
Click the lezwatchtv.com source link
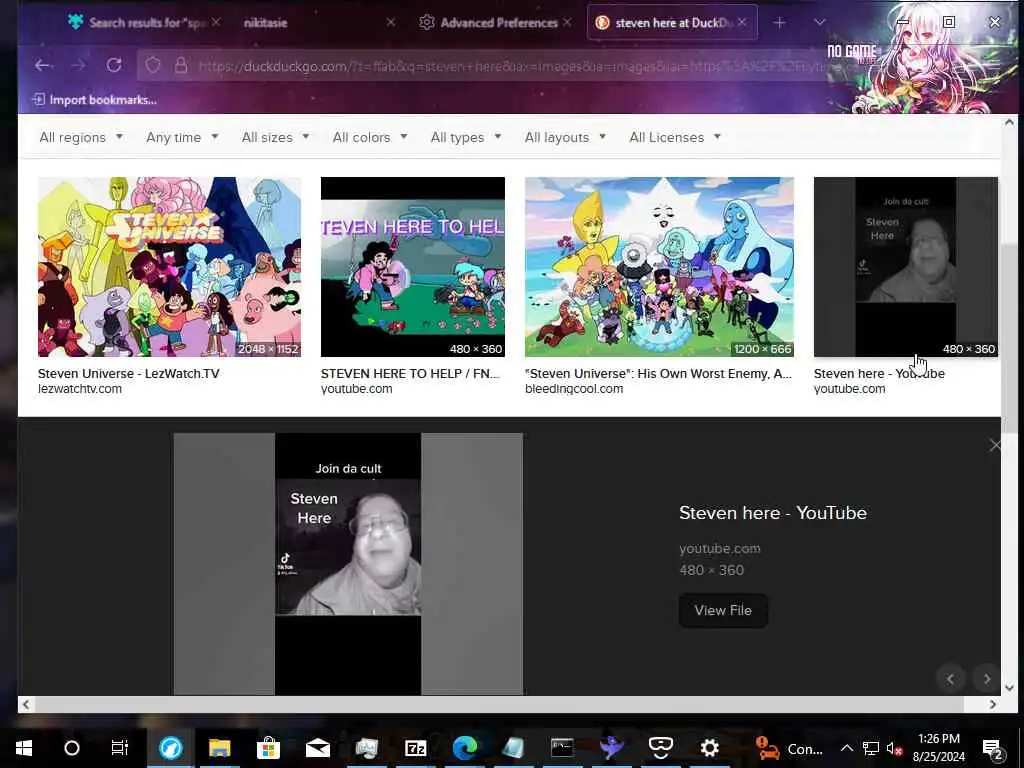(x=80, y=389)
